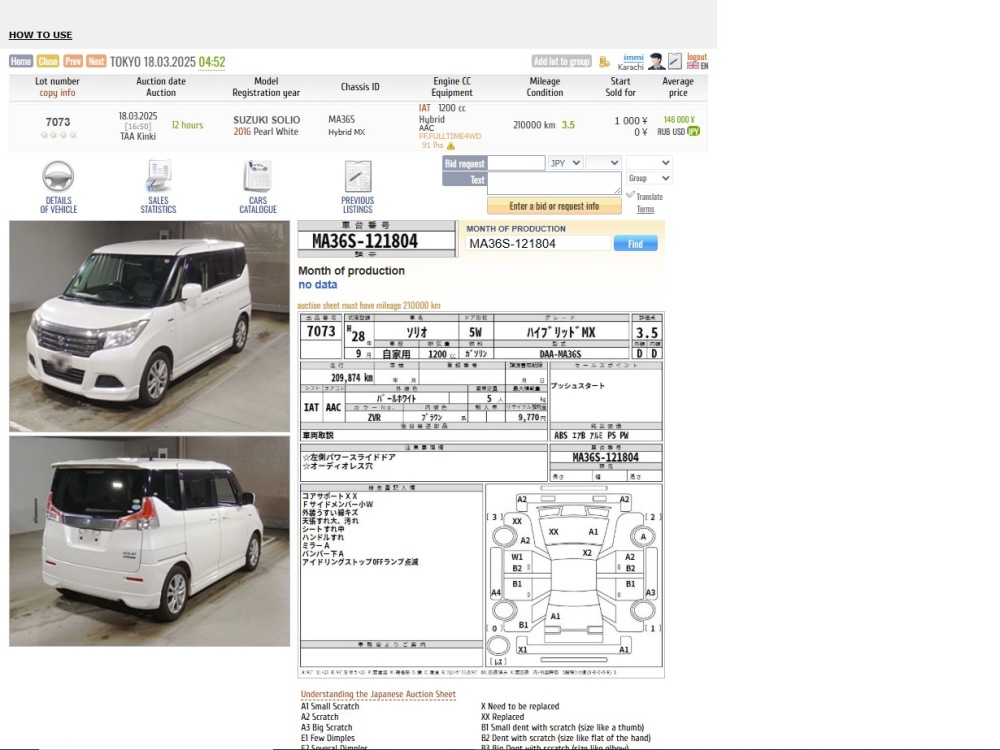Screen dimensions: 1000x750
Task: Click the user avatar icon
Action: pos(656,61)
